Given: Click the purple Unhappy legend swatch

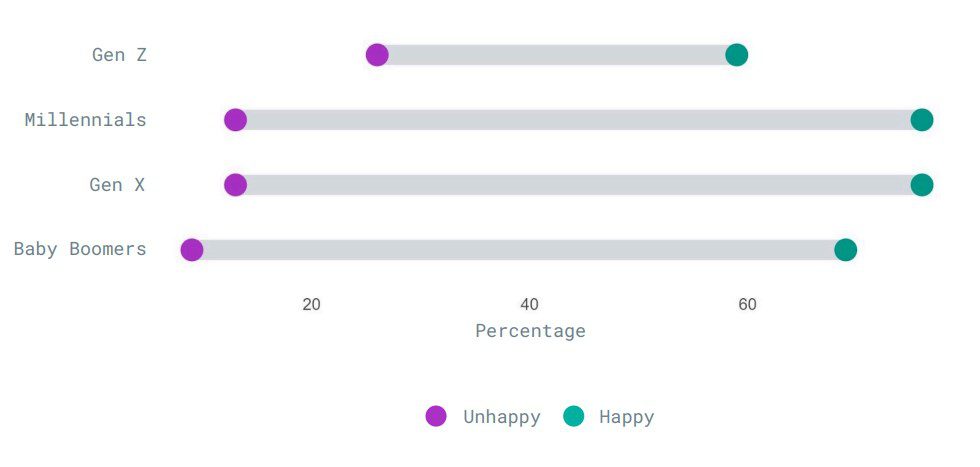Looking at the screenshot, I should coord(436,417).
